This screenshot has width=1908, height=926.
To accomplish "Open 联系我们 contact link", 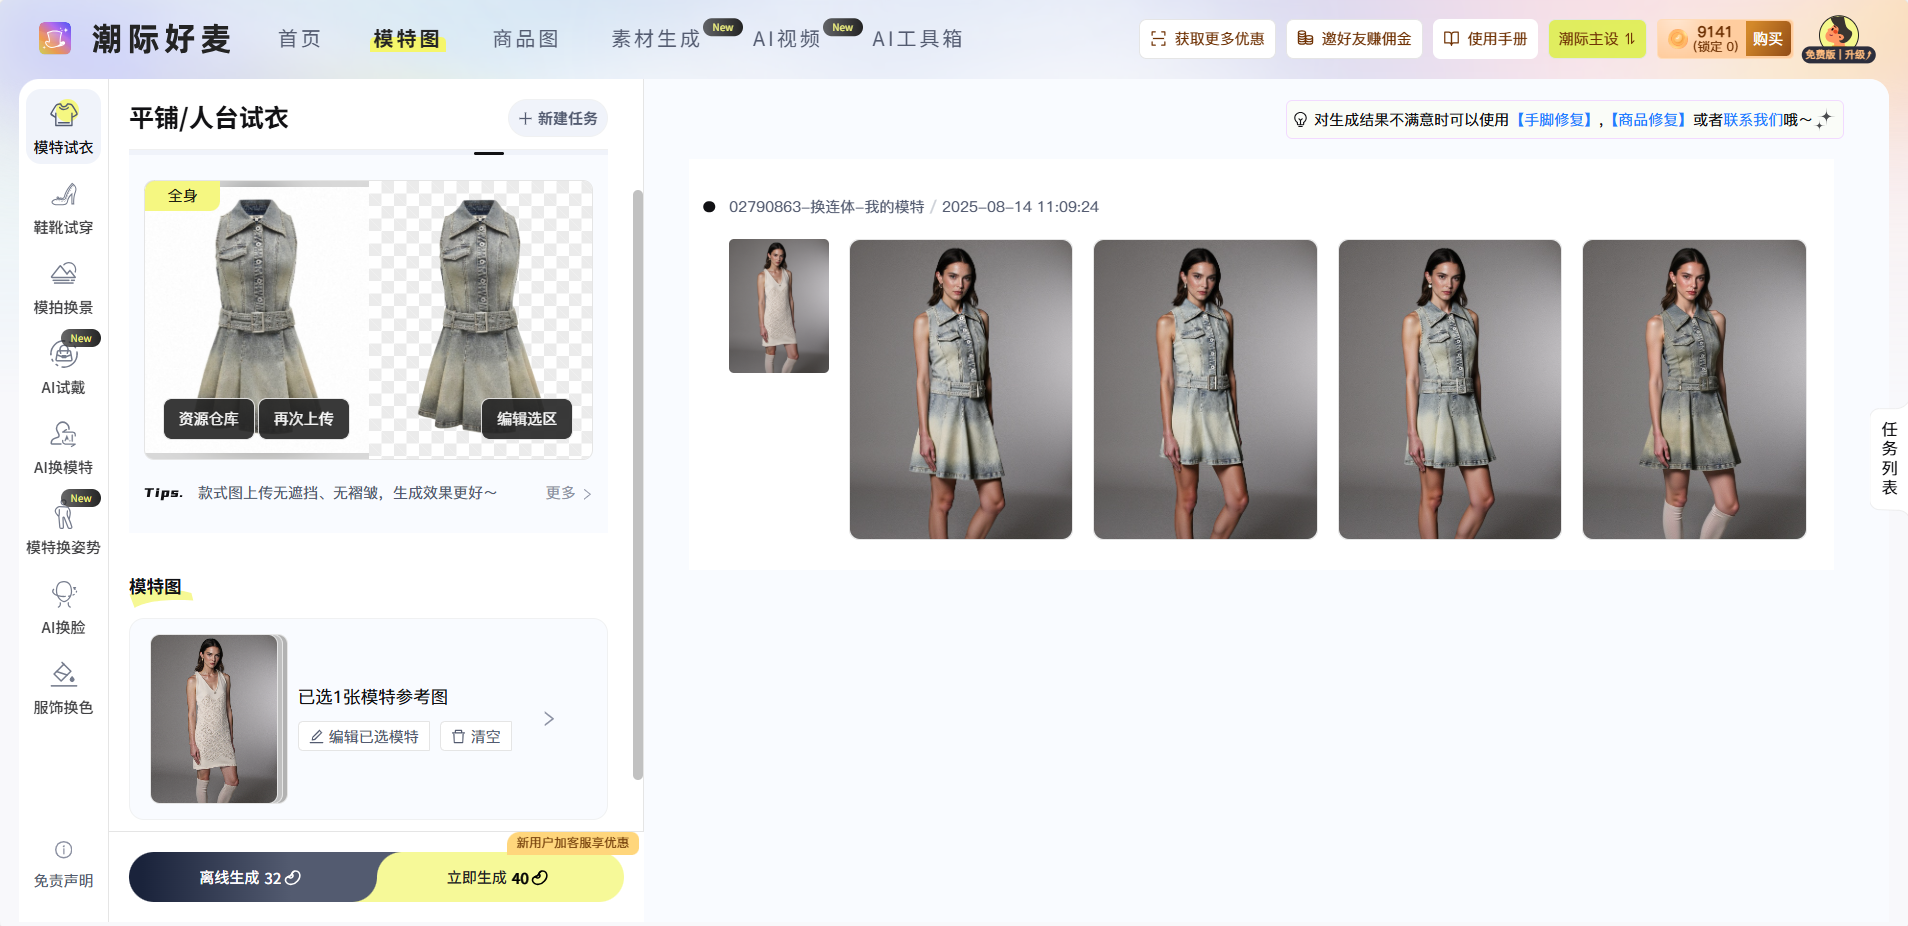I will click(1753, 120).
